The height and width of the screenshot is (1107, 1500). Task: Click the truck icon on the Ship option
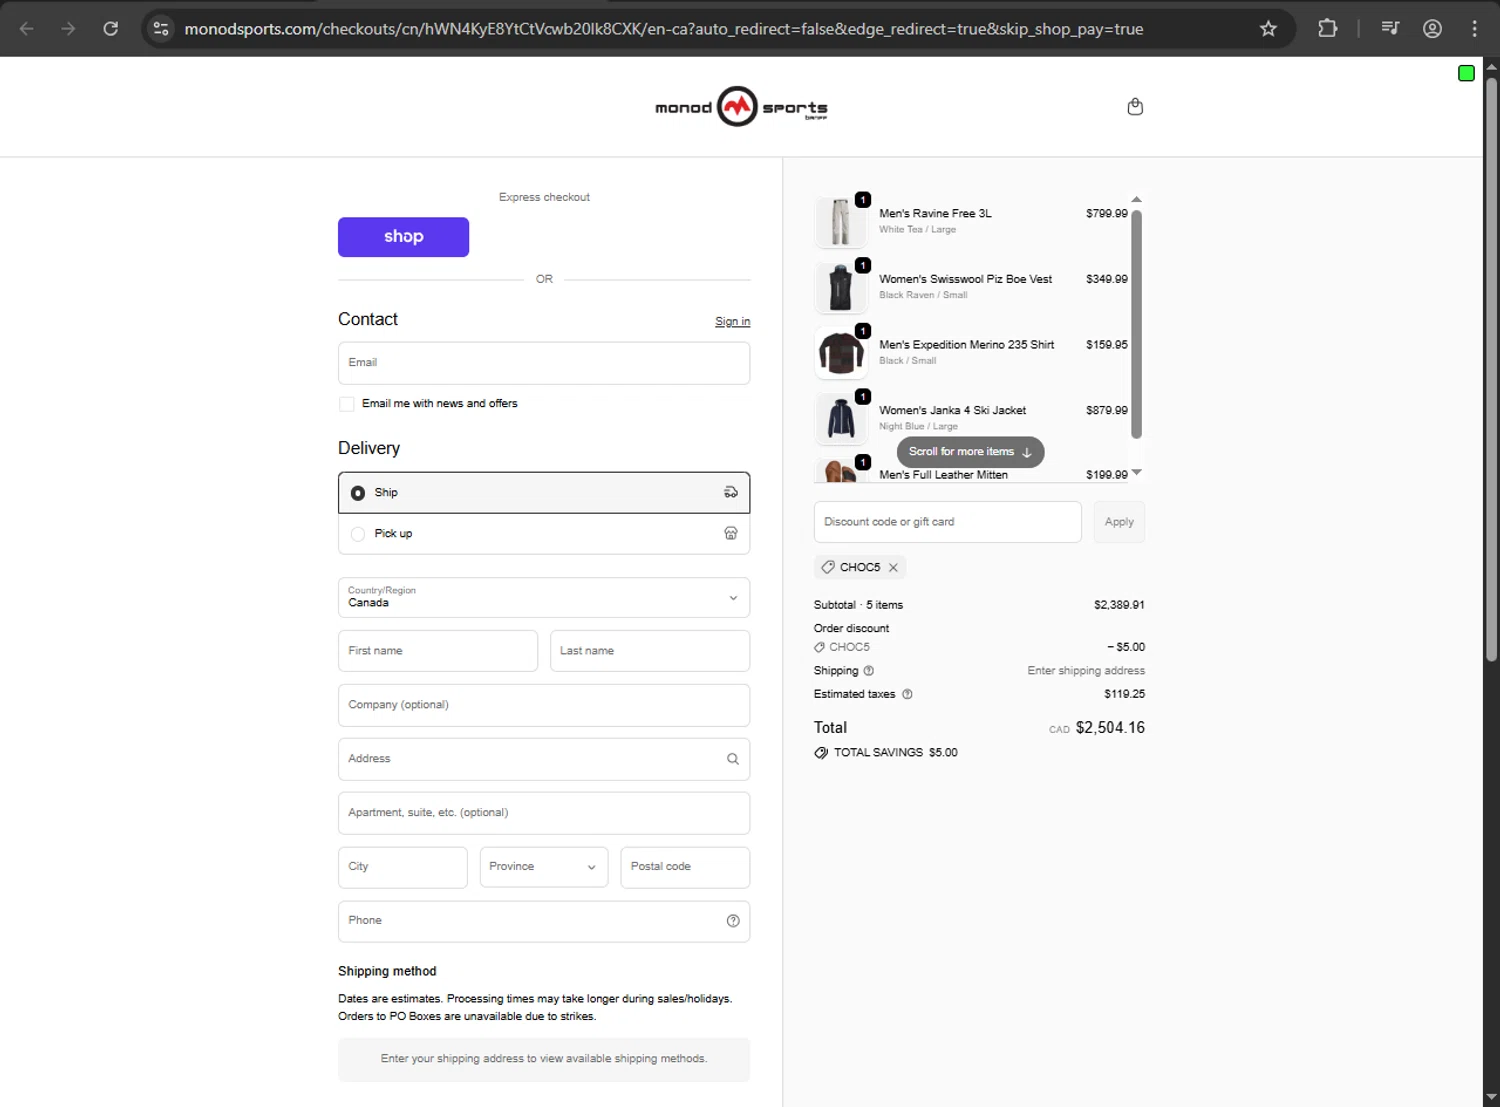[731, 492]
